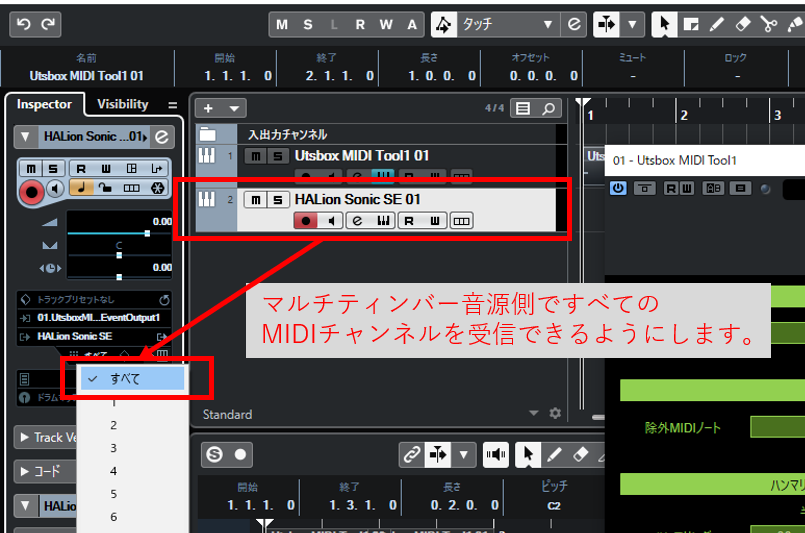The width and height of the screenshot is (805, 533).
Task: Toggle plugin power button in Utsbox window
Action: (618, 188)
